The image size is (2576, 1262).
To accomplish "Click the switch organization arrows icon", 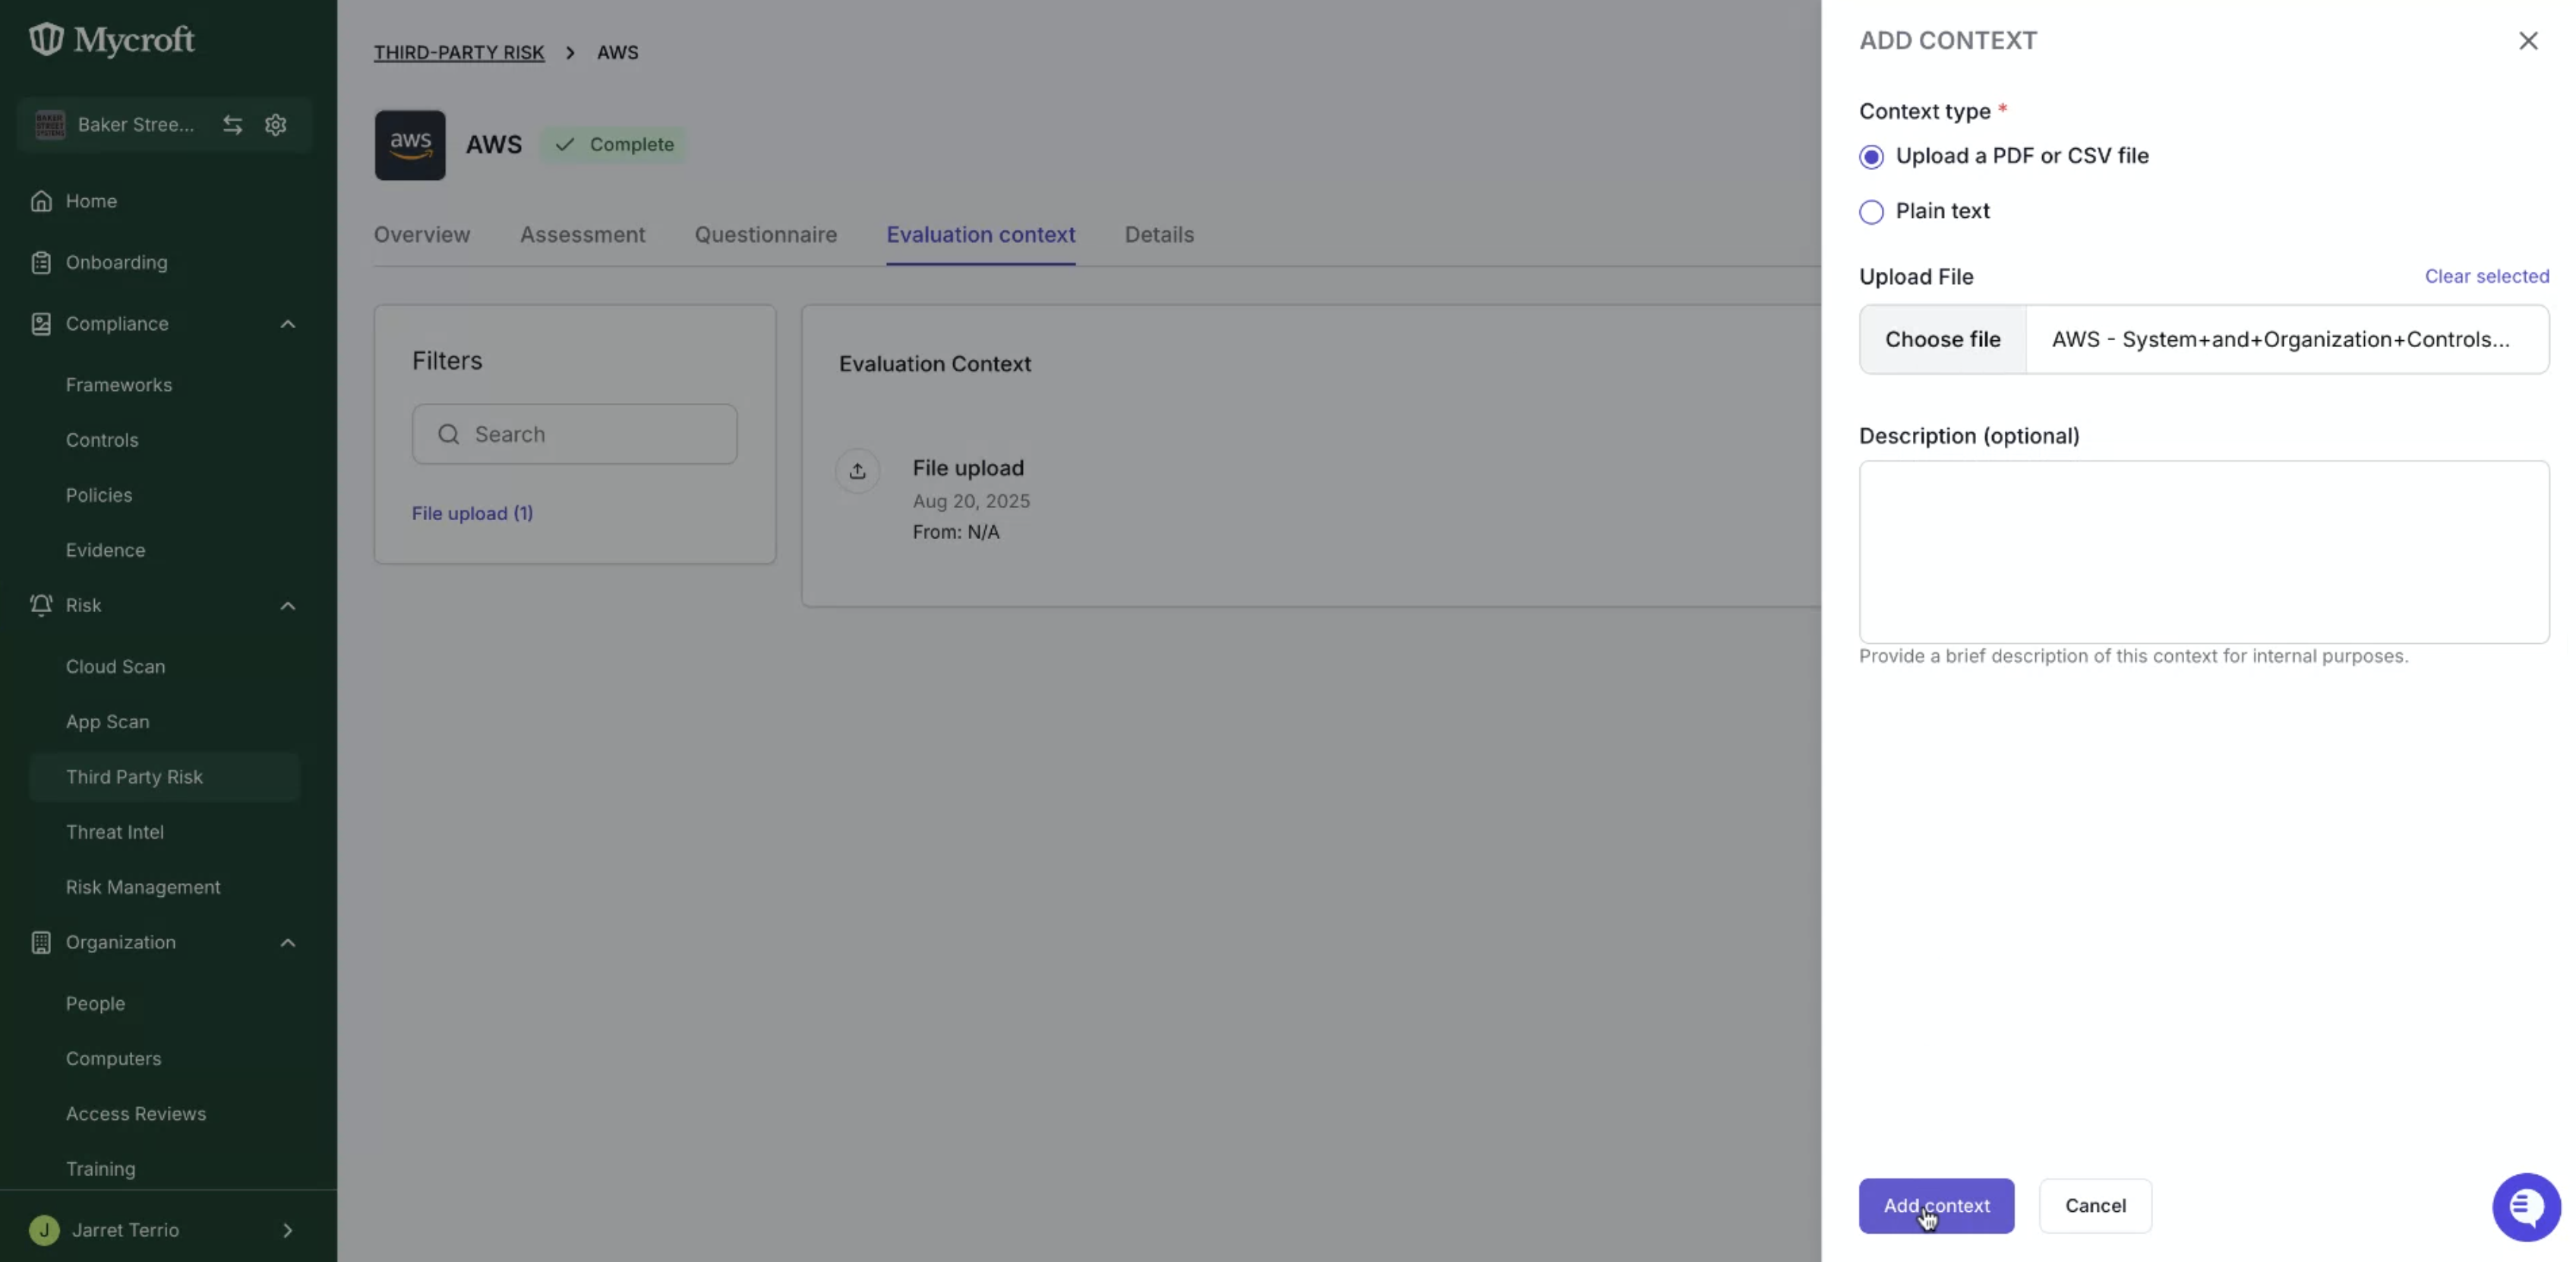I will tap(232, 125).
